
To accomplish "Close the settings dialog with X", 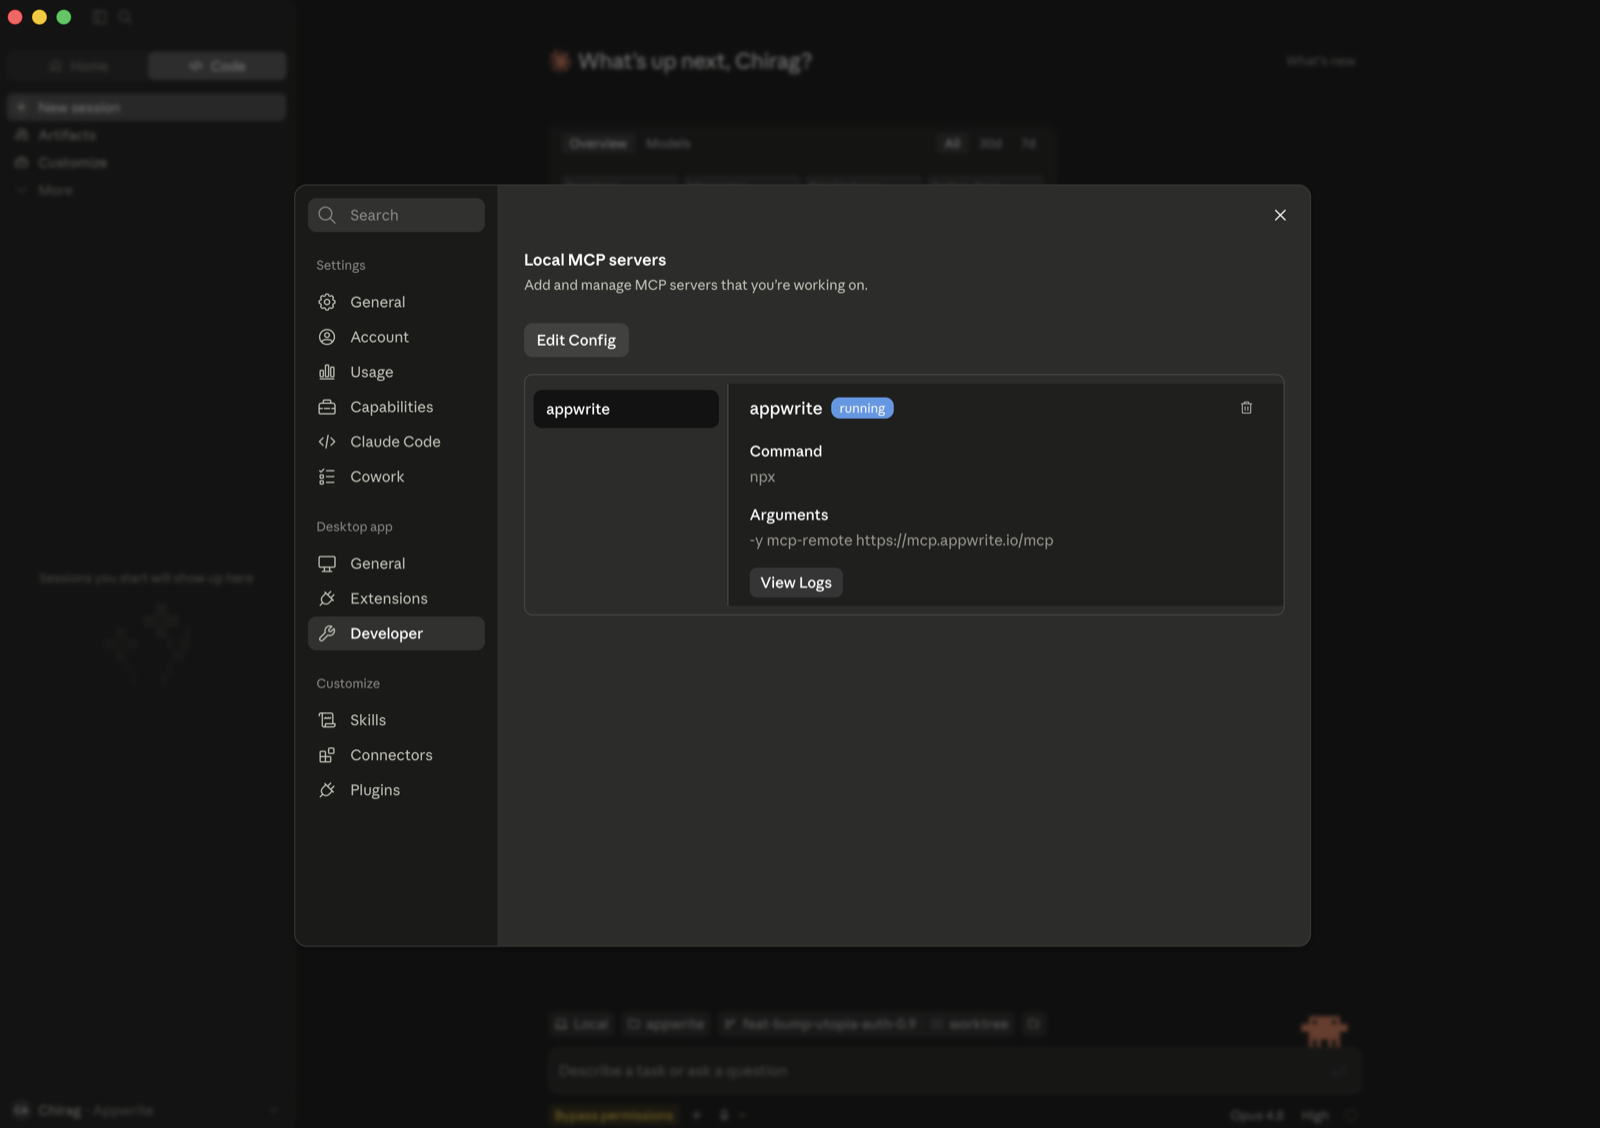I will click(1280, 215).
